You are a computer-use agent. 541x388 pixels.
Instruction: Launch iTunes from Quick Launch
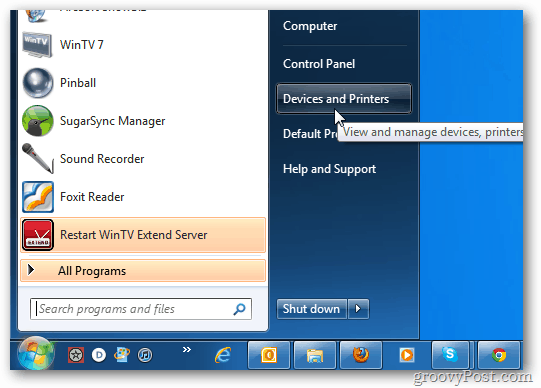145,355
